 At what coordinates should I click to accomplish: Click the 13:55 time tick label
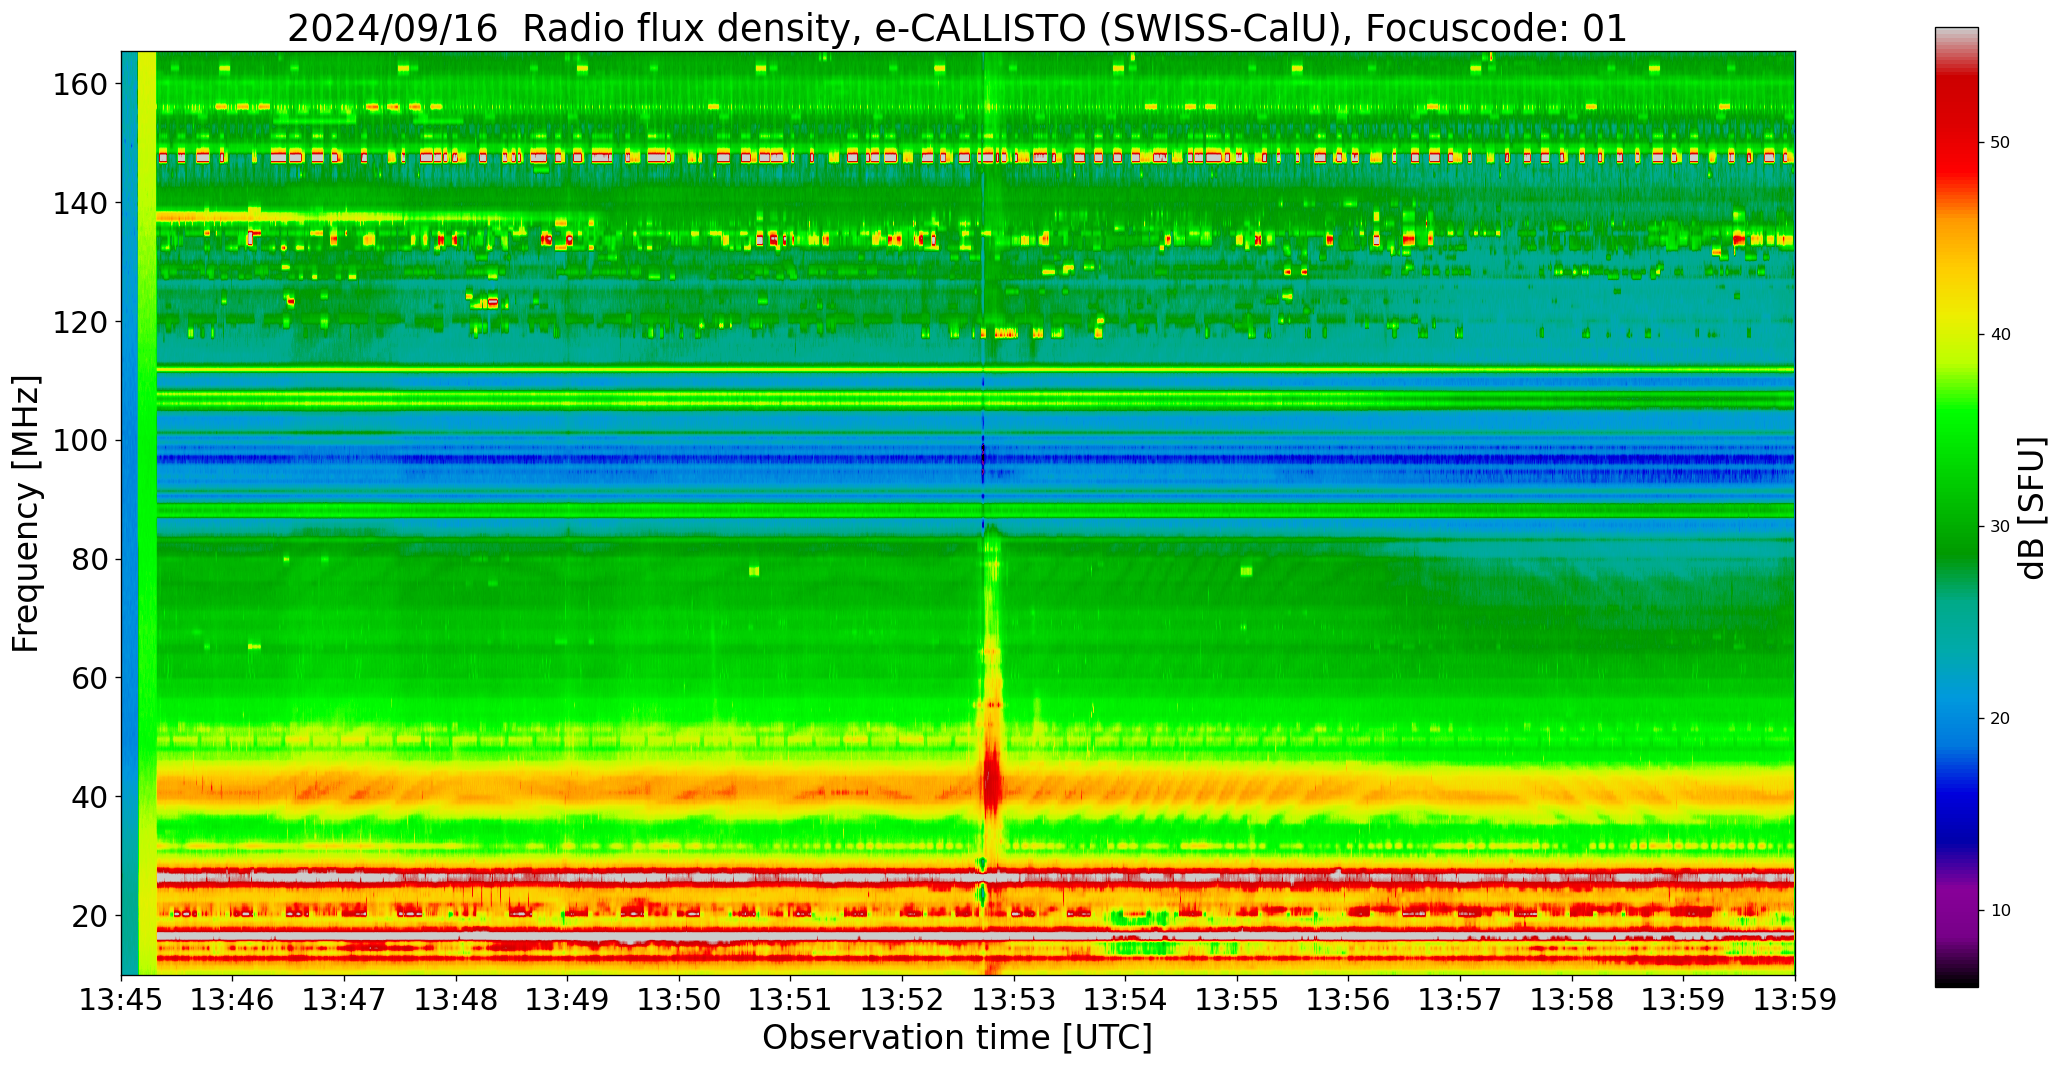point(1237,1001)
